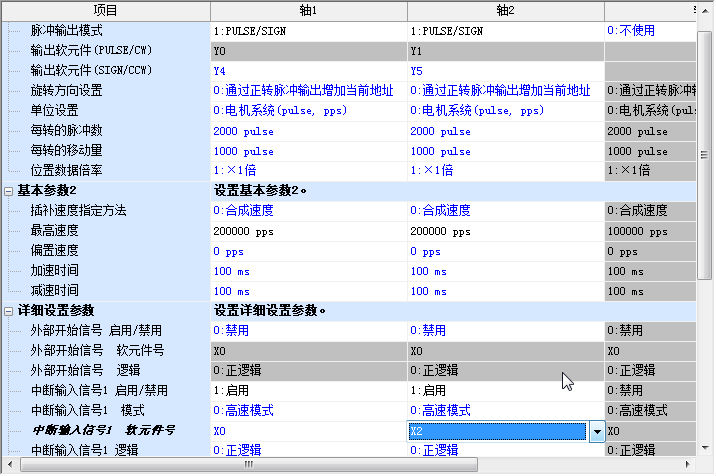Select 轴1 中断输入信号1 启用/禁用 value
Screen dimensions: 716x476
pyautogui.click(x=308, y=391)
